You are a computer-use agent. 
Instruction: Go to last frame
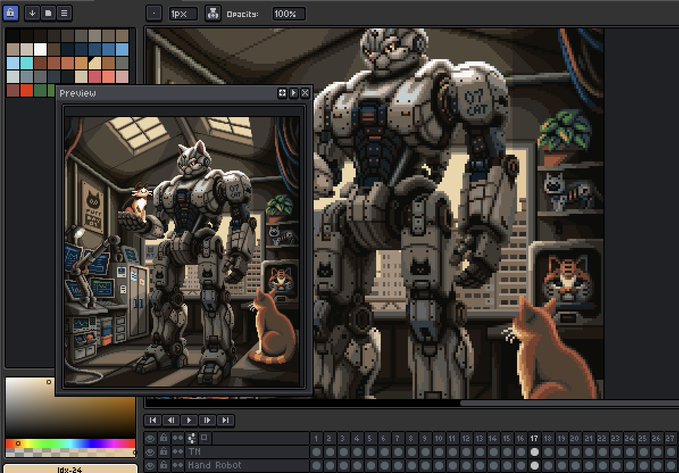[225, 420]
